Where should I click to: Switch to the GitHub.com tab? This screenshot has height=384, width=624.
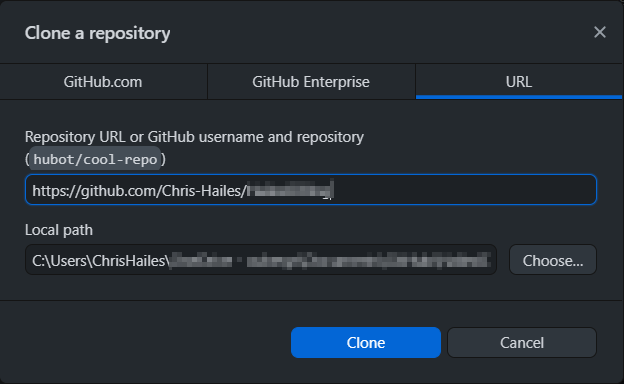pyautogui.click(x=103, y=82)
